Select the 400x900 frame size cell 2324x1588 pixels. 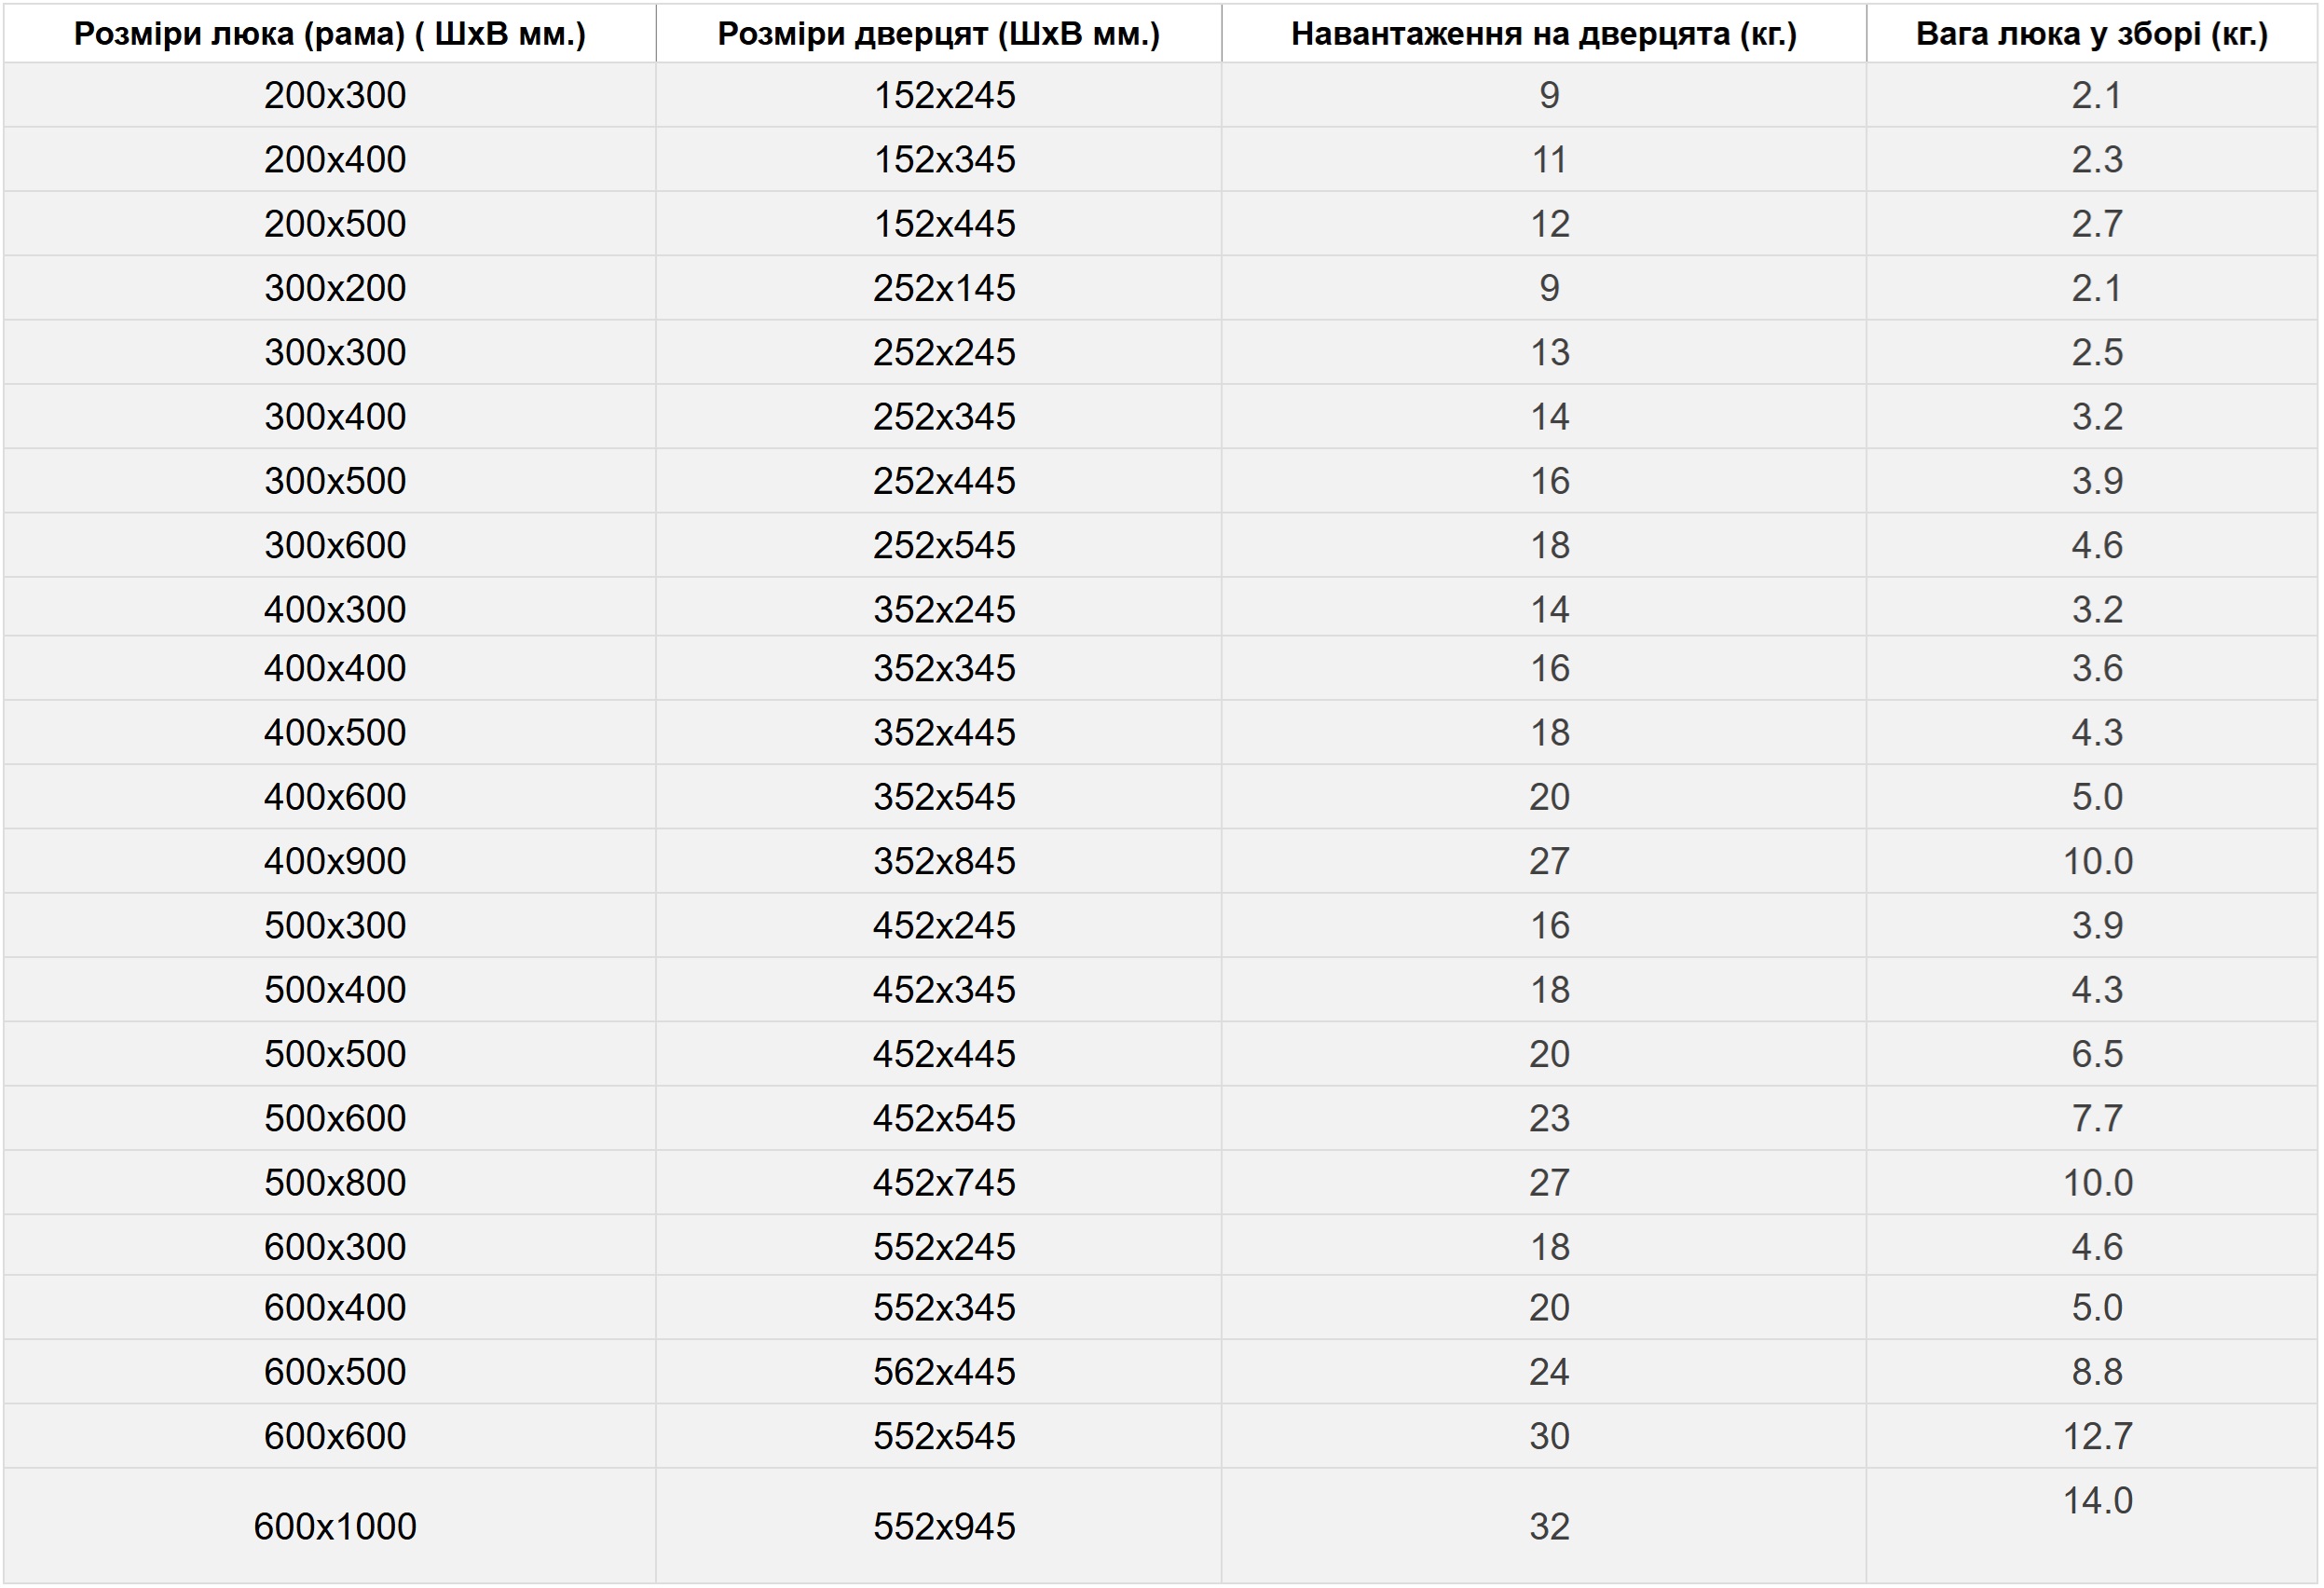[335, 861]
